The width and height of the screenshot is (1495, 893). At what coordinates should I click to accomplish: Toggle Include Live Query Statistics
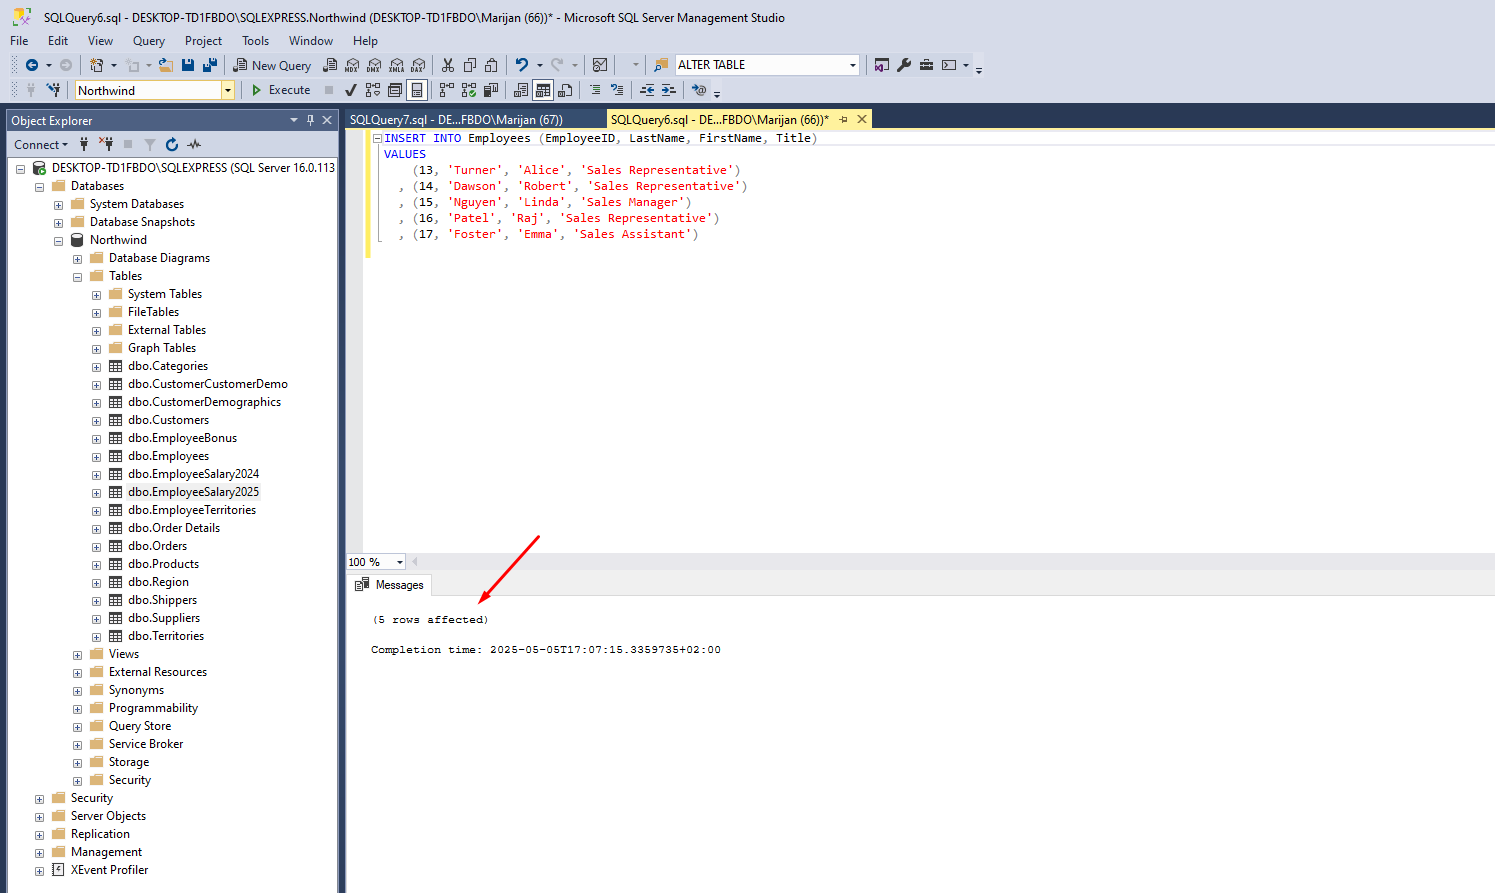tap(469, 90)
